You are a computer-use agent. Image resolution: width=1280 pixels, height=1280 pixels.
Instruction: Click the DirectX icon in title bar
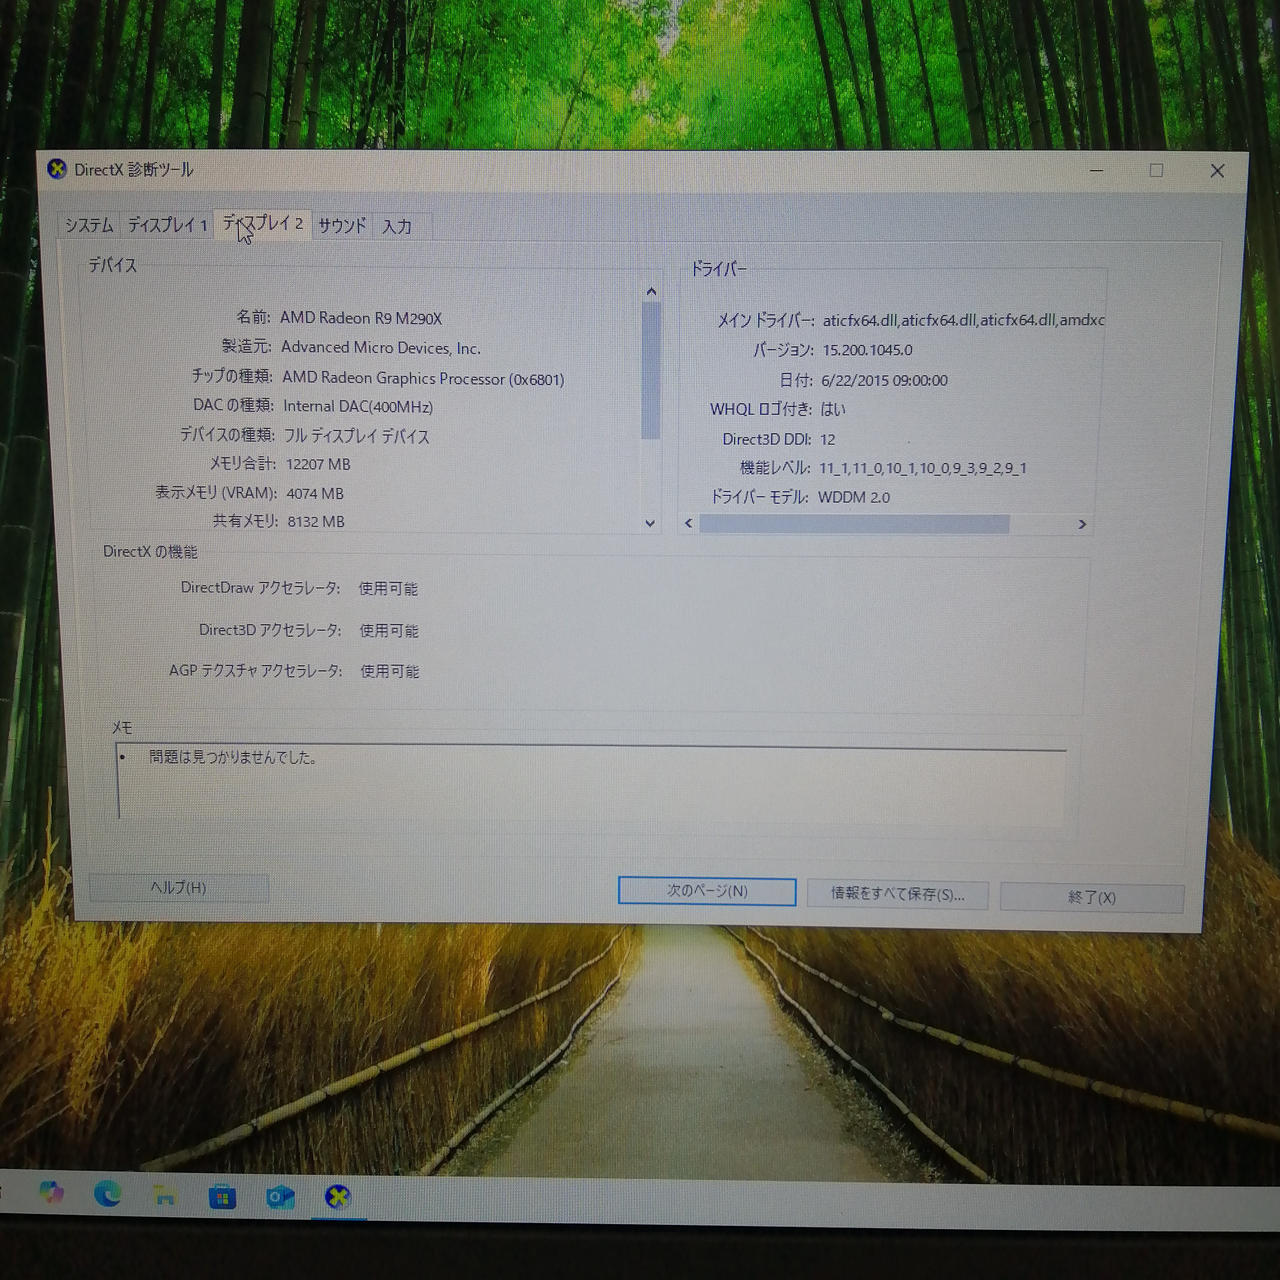pos(57,169)
